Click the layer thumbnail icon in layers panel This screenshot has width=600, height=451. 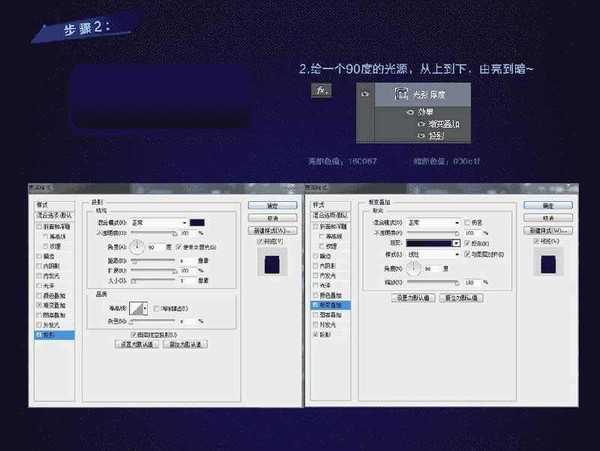(x=401, y=94)
